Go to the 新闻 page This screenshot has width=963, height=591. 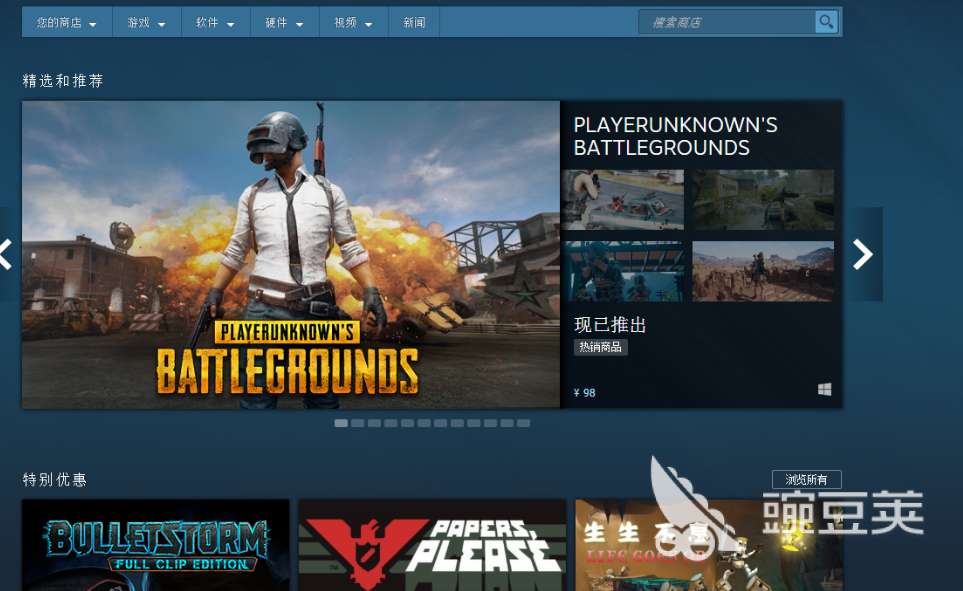point(414,23)
